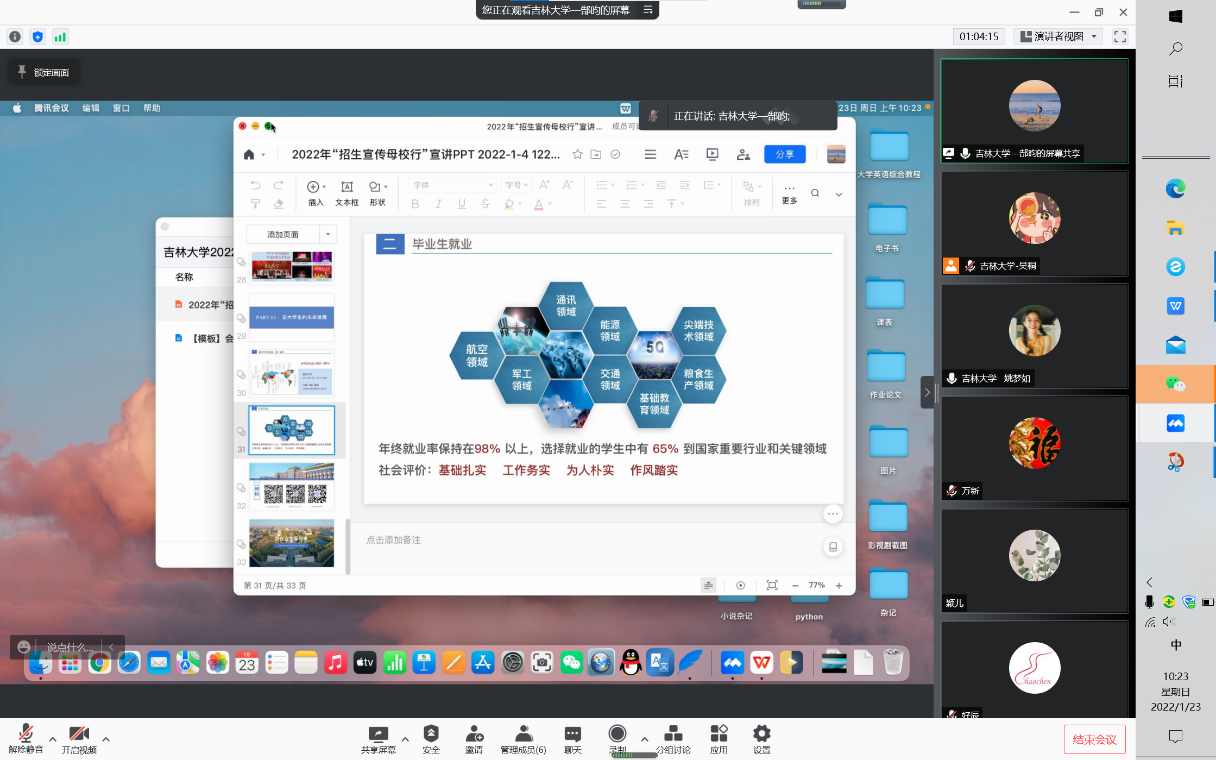
Task: Click the 邀请 invite icon
Action: [474, 738]
